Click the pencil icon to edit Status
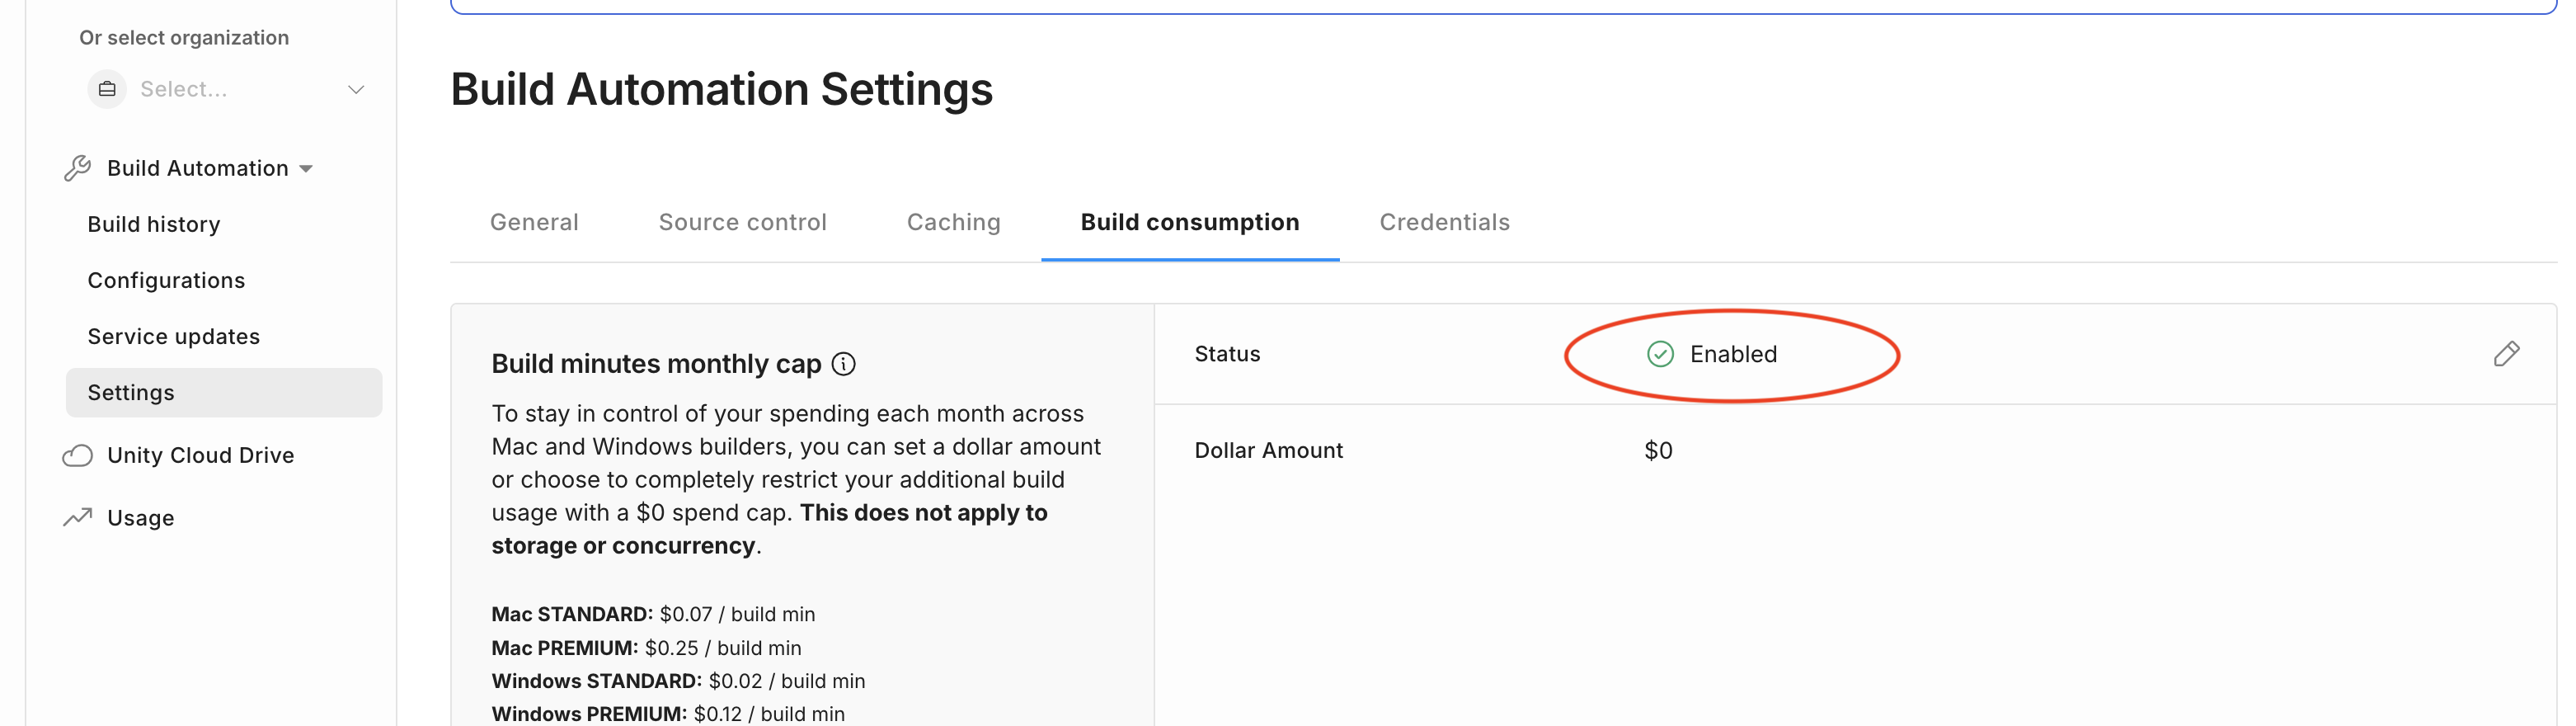This screenshot has width=2576, height=726. click(x=2507, y=353)
